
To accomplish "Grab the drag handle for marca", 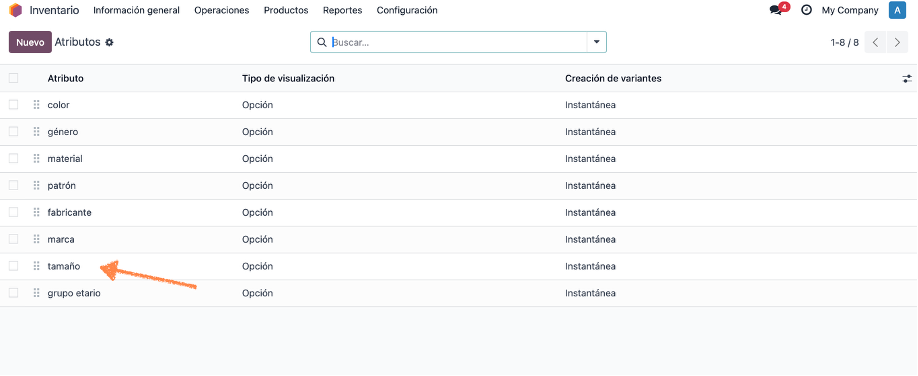I will [x=36, y=240].
